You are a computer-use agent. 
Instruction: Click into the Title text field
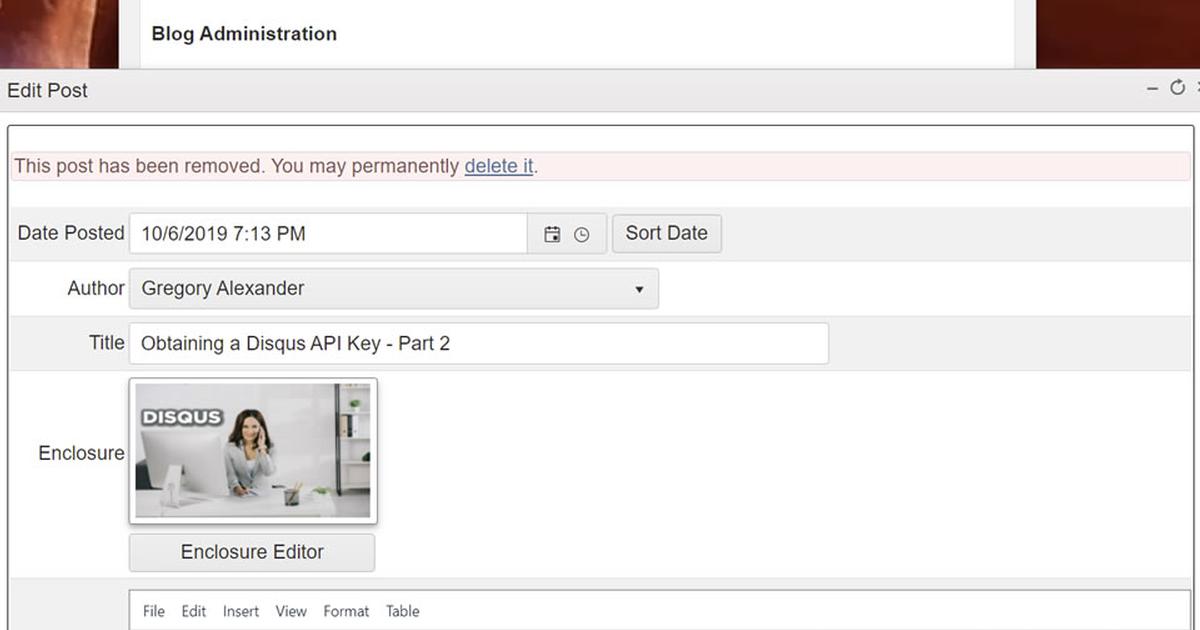[x=478, y=343]
